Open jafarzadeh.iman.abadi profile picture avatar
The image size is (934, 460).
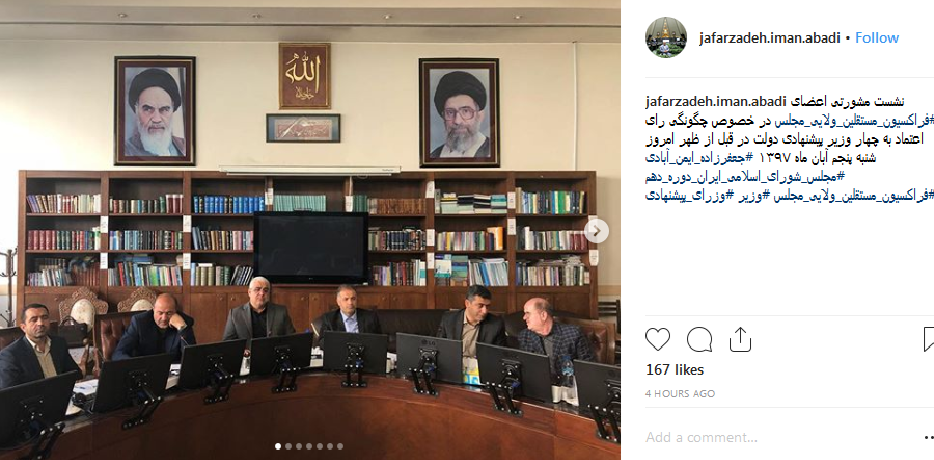point(665,38)
